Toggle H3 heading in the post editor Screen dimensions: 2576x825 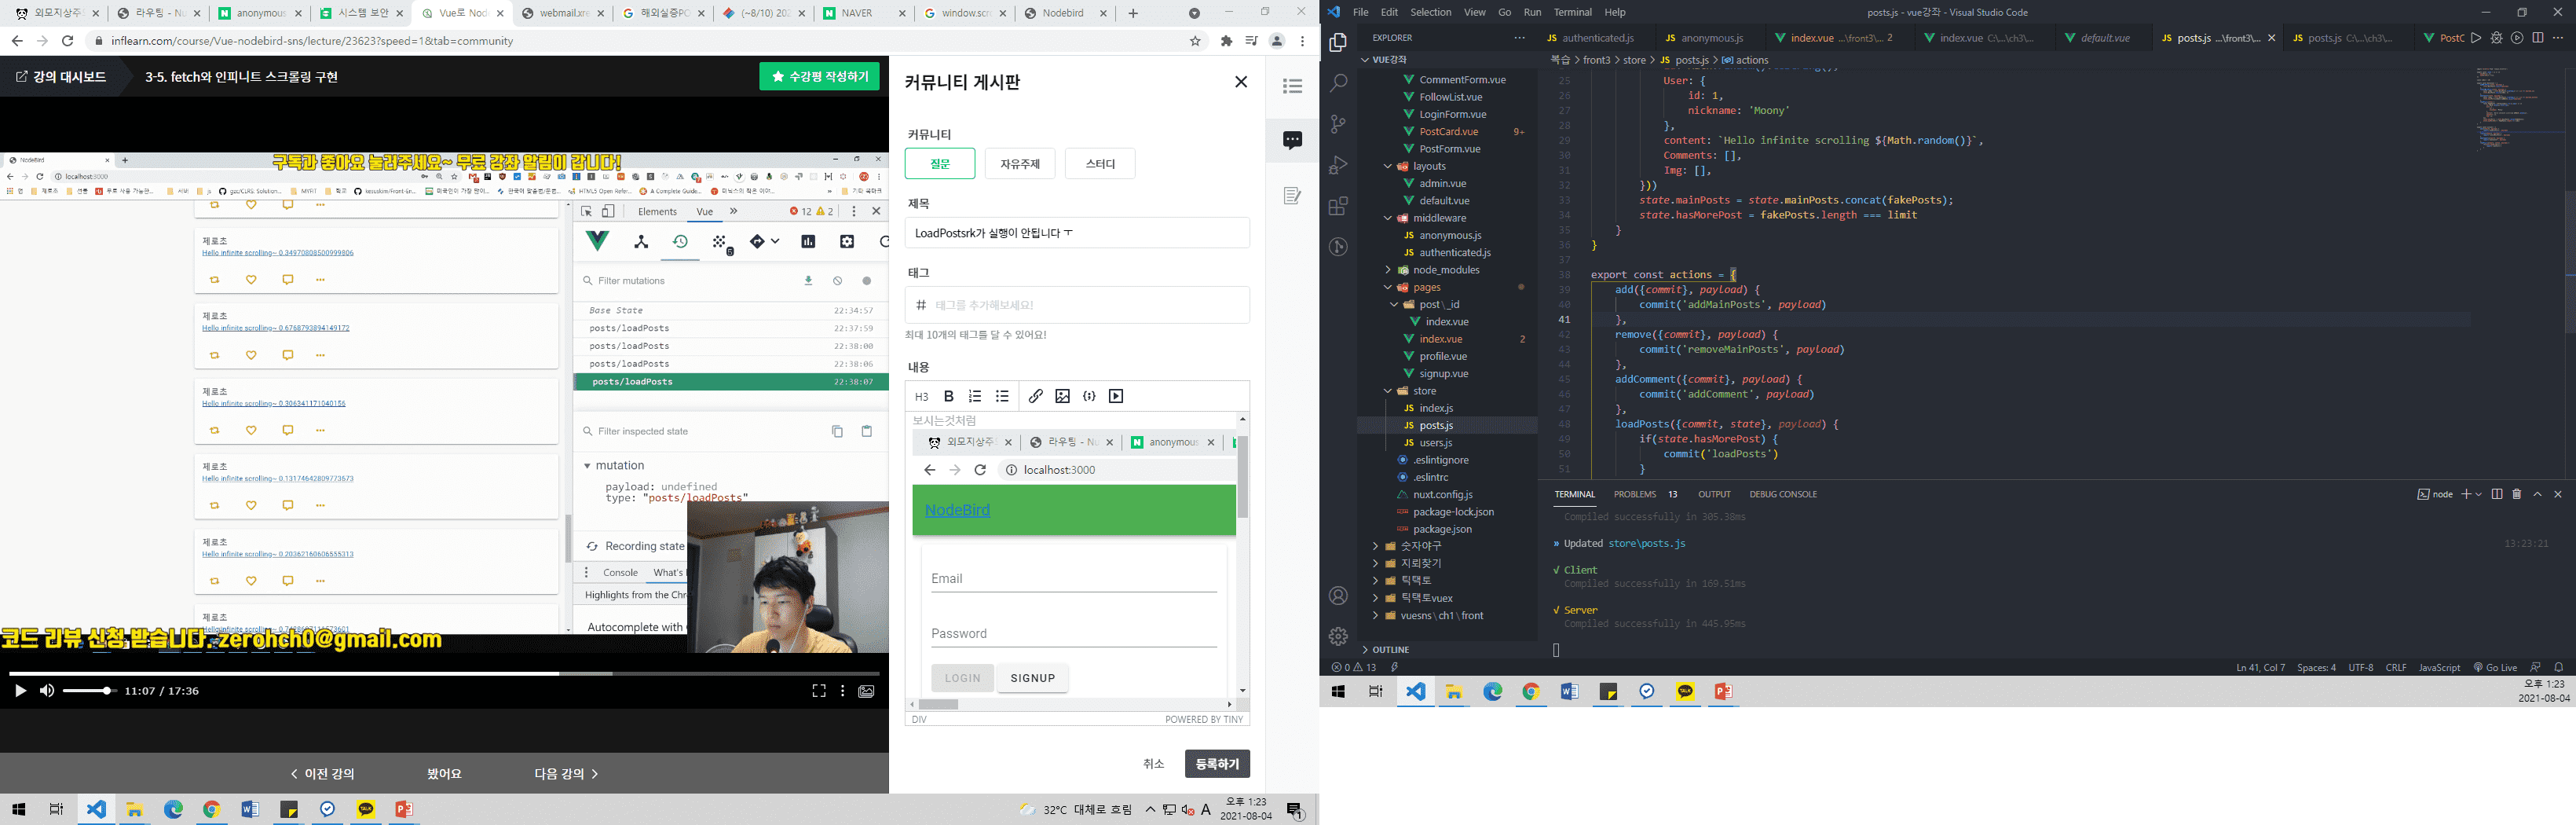click(x=922, y=396)
